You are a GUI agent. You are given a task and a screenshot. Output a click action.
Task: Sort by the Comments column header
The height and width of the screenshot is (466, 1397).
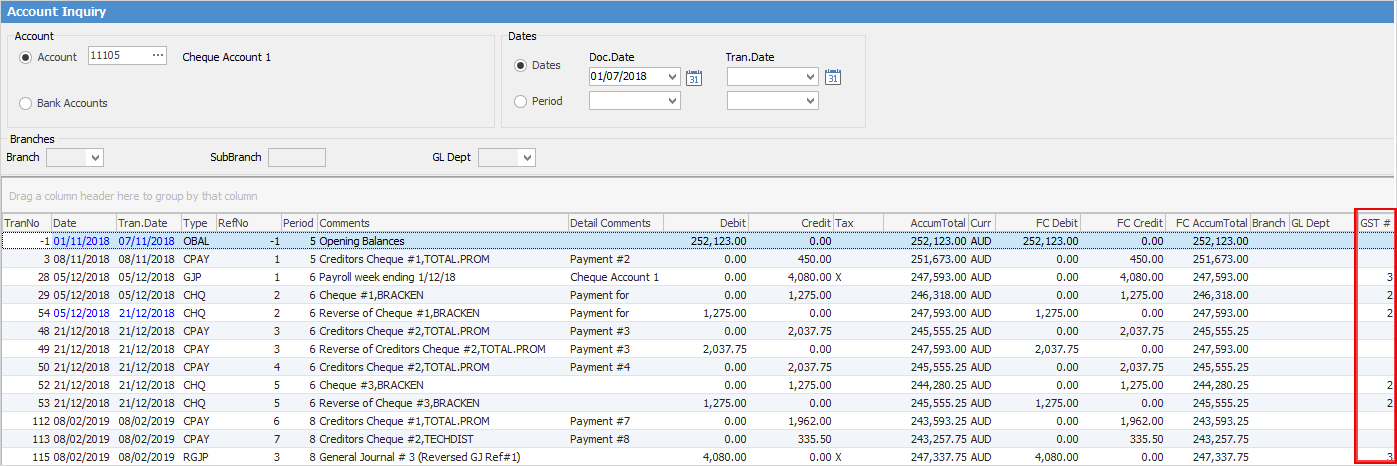[442, 223]
